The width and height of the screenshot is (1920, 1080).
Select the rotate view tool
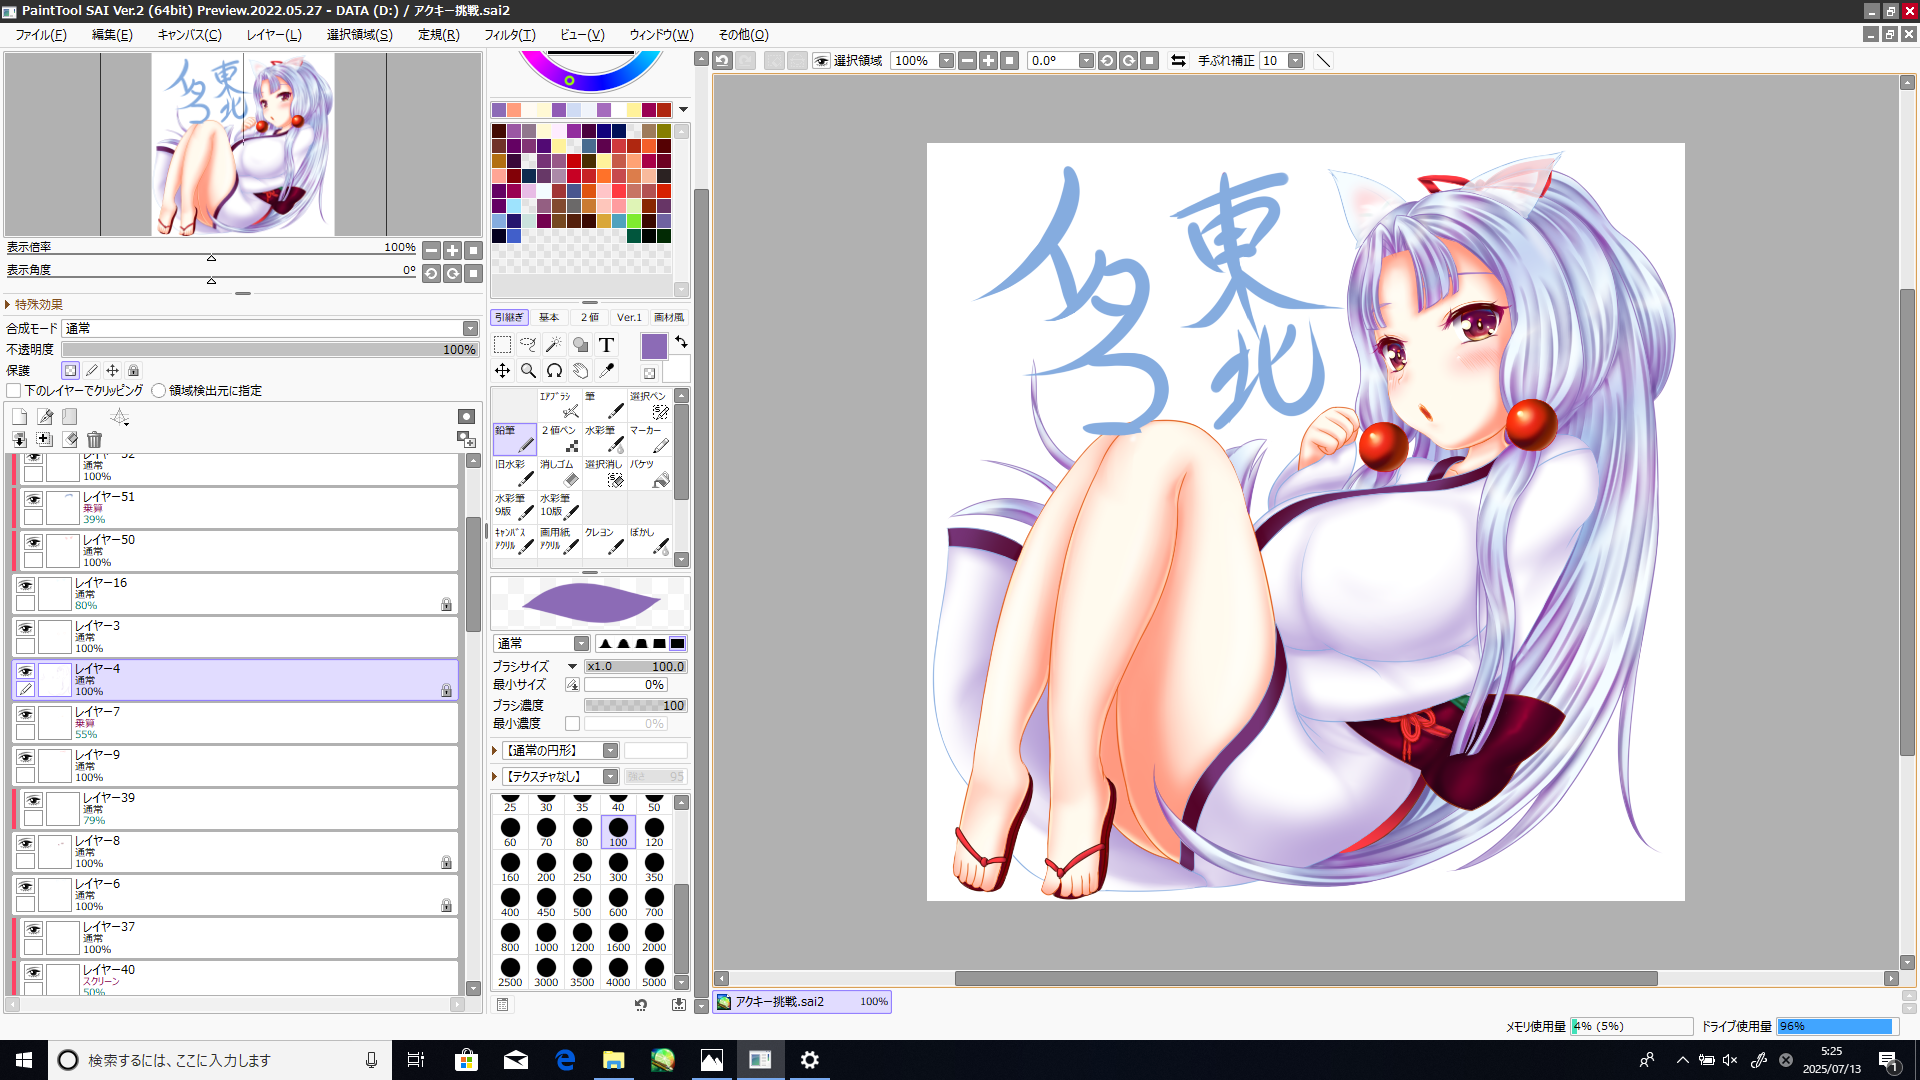554,371
